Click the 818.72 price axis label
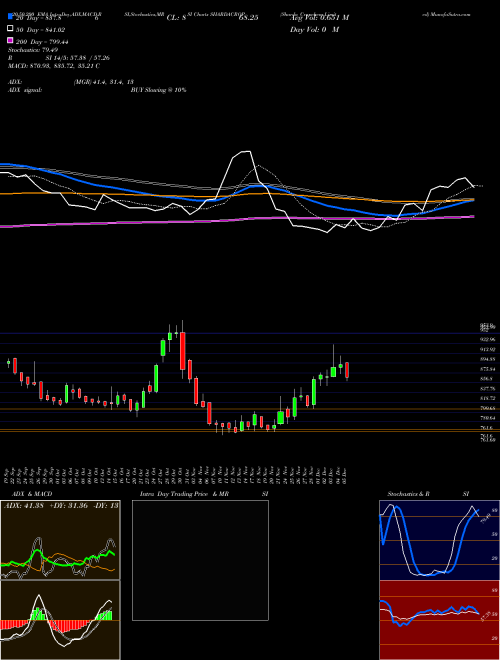 coord(488,398)
